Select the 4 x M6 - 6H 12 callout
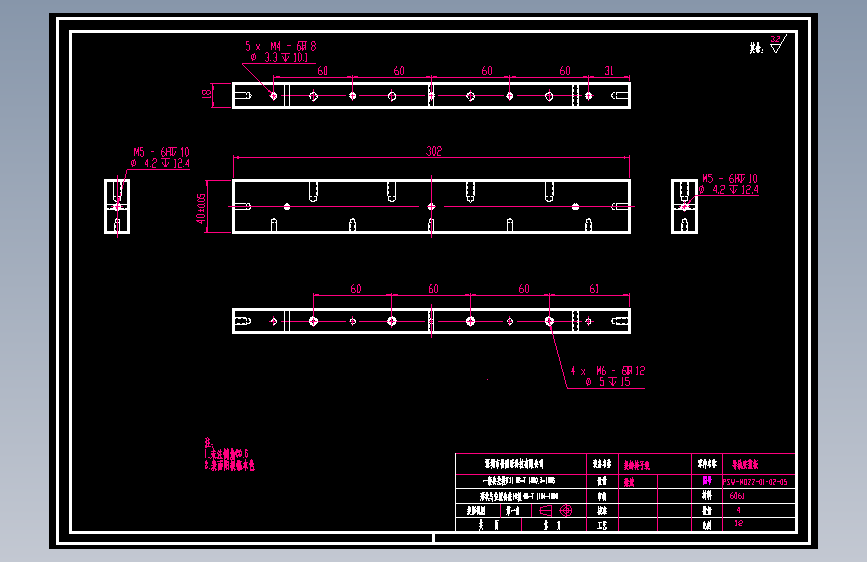The image size is (867, 562). click(608, 371)
